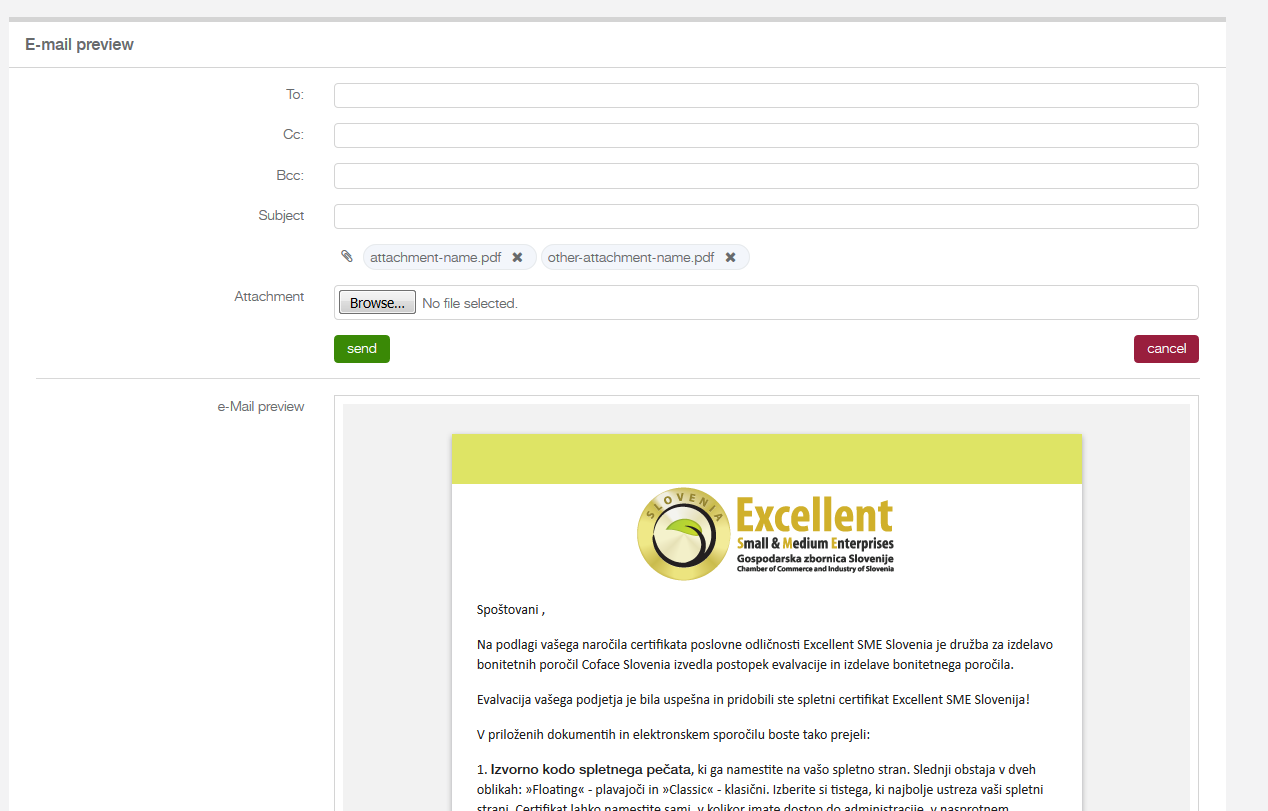Click the paperclip attachments icon
The height and width of the screenshot is (811, 1268).
click(347, 256)
